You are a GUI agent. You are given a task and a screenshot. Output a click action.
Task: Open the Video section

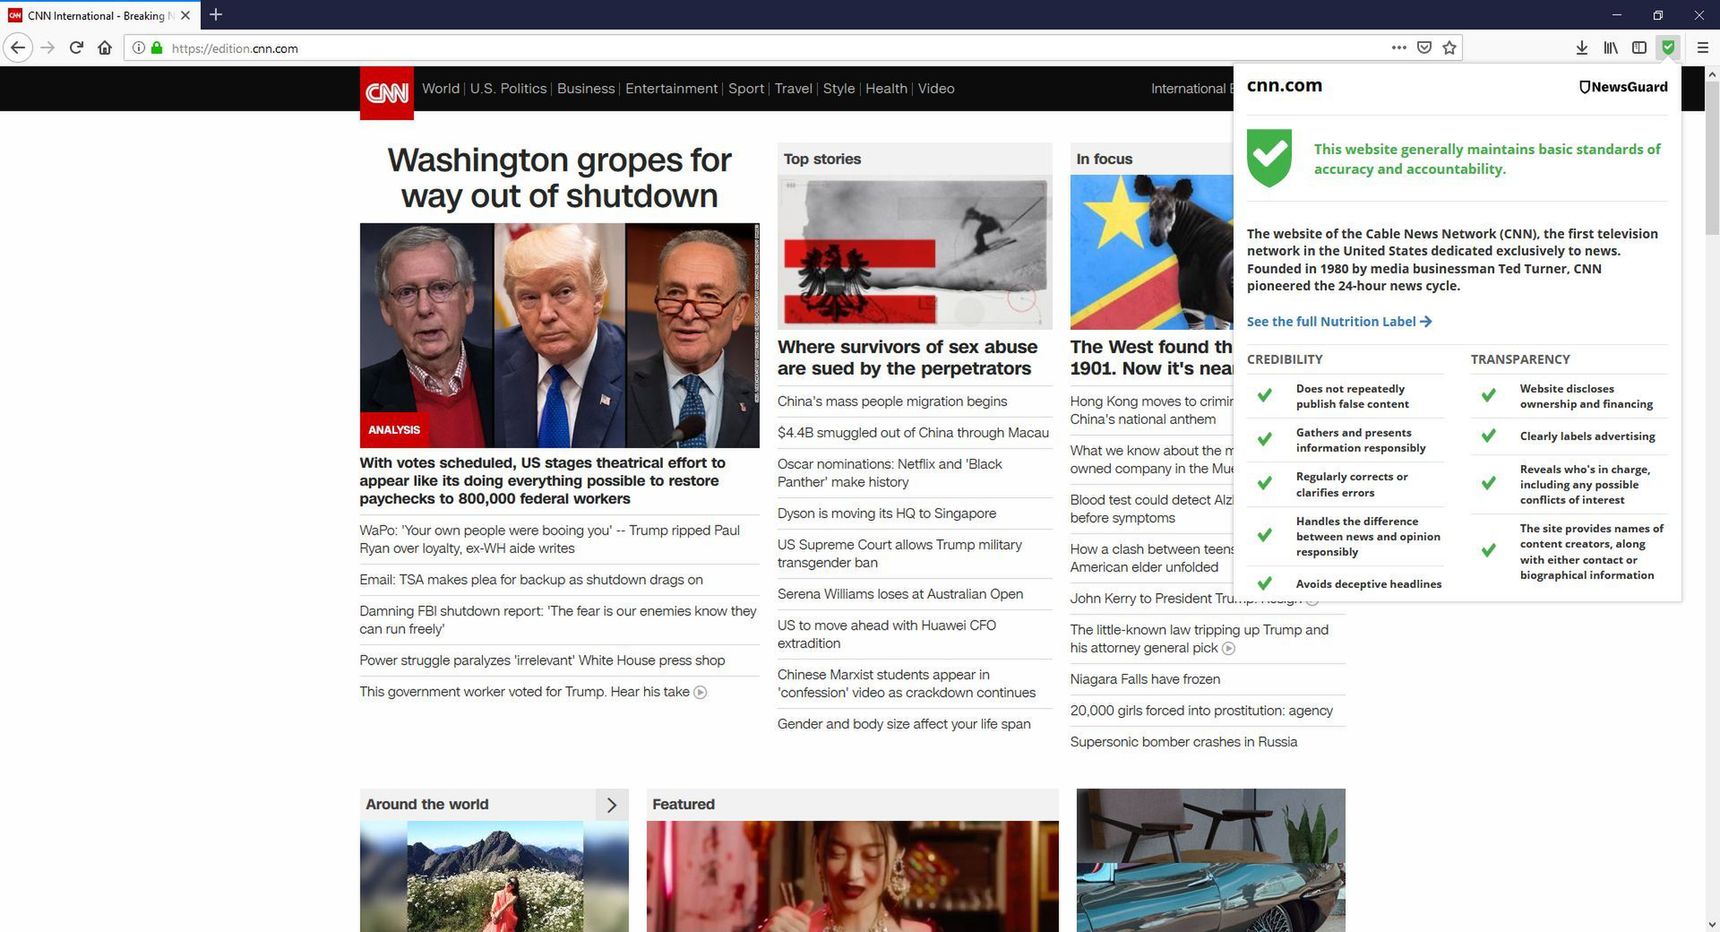click(936, 88)
